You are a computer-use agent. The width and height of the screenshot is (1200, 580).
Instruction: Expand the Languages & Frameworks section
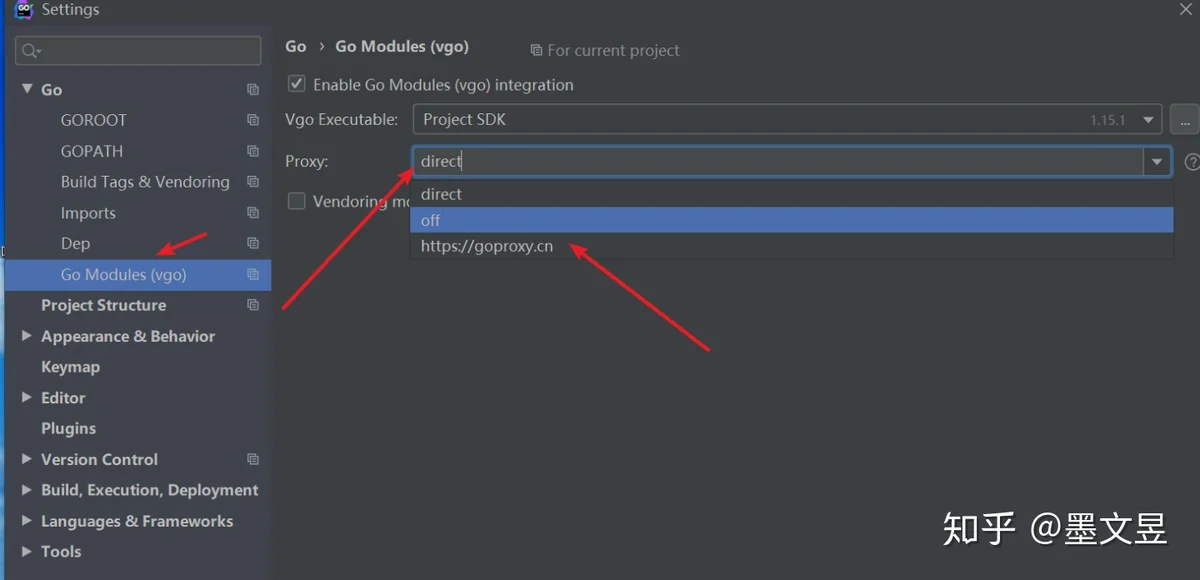tap(27, 521)
